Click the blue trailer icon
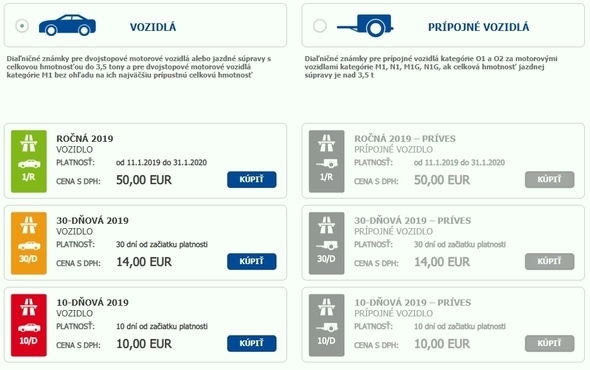 365,26
